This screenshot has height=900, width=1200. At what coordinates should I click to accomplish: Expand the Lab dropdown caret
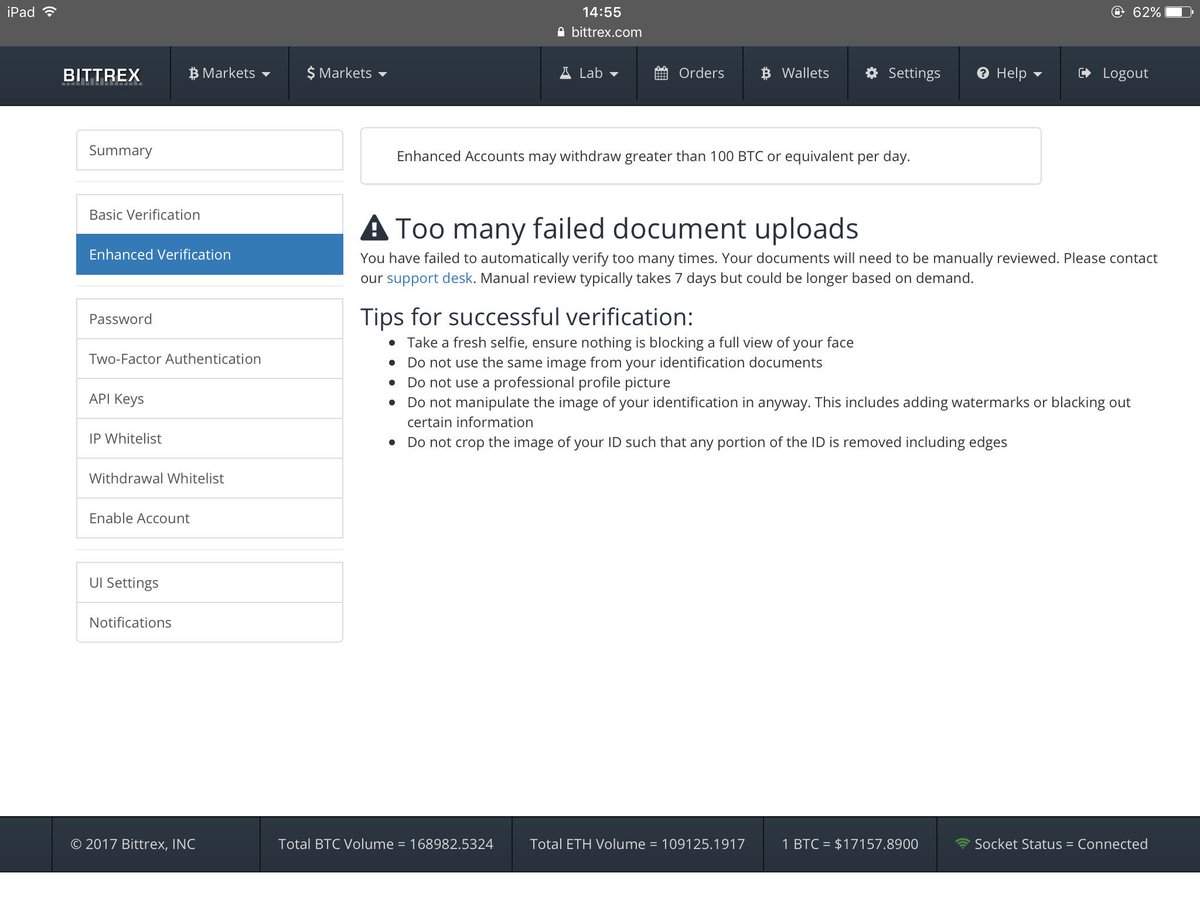tap(614, 74)
